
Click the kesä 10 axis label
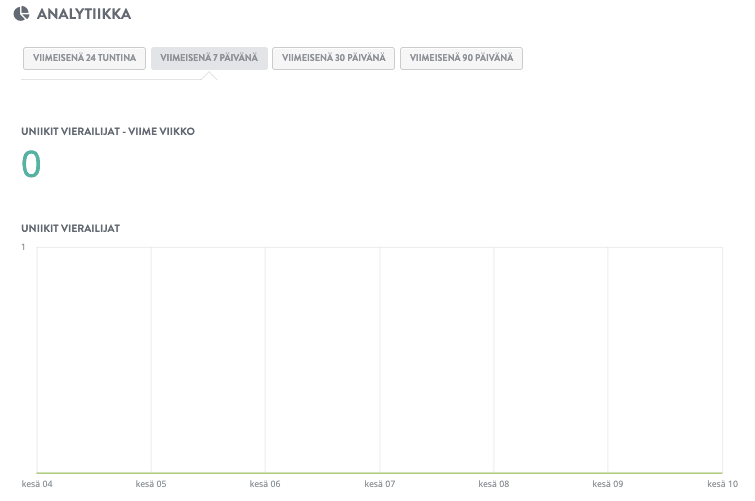coord(722,484)
